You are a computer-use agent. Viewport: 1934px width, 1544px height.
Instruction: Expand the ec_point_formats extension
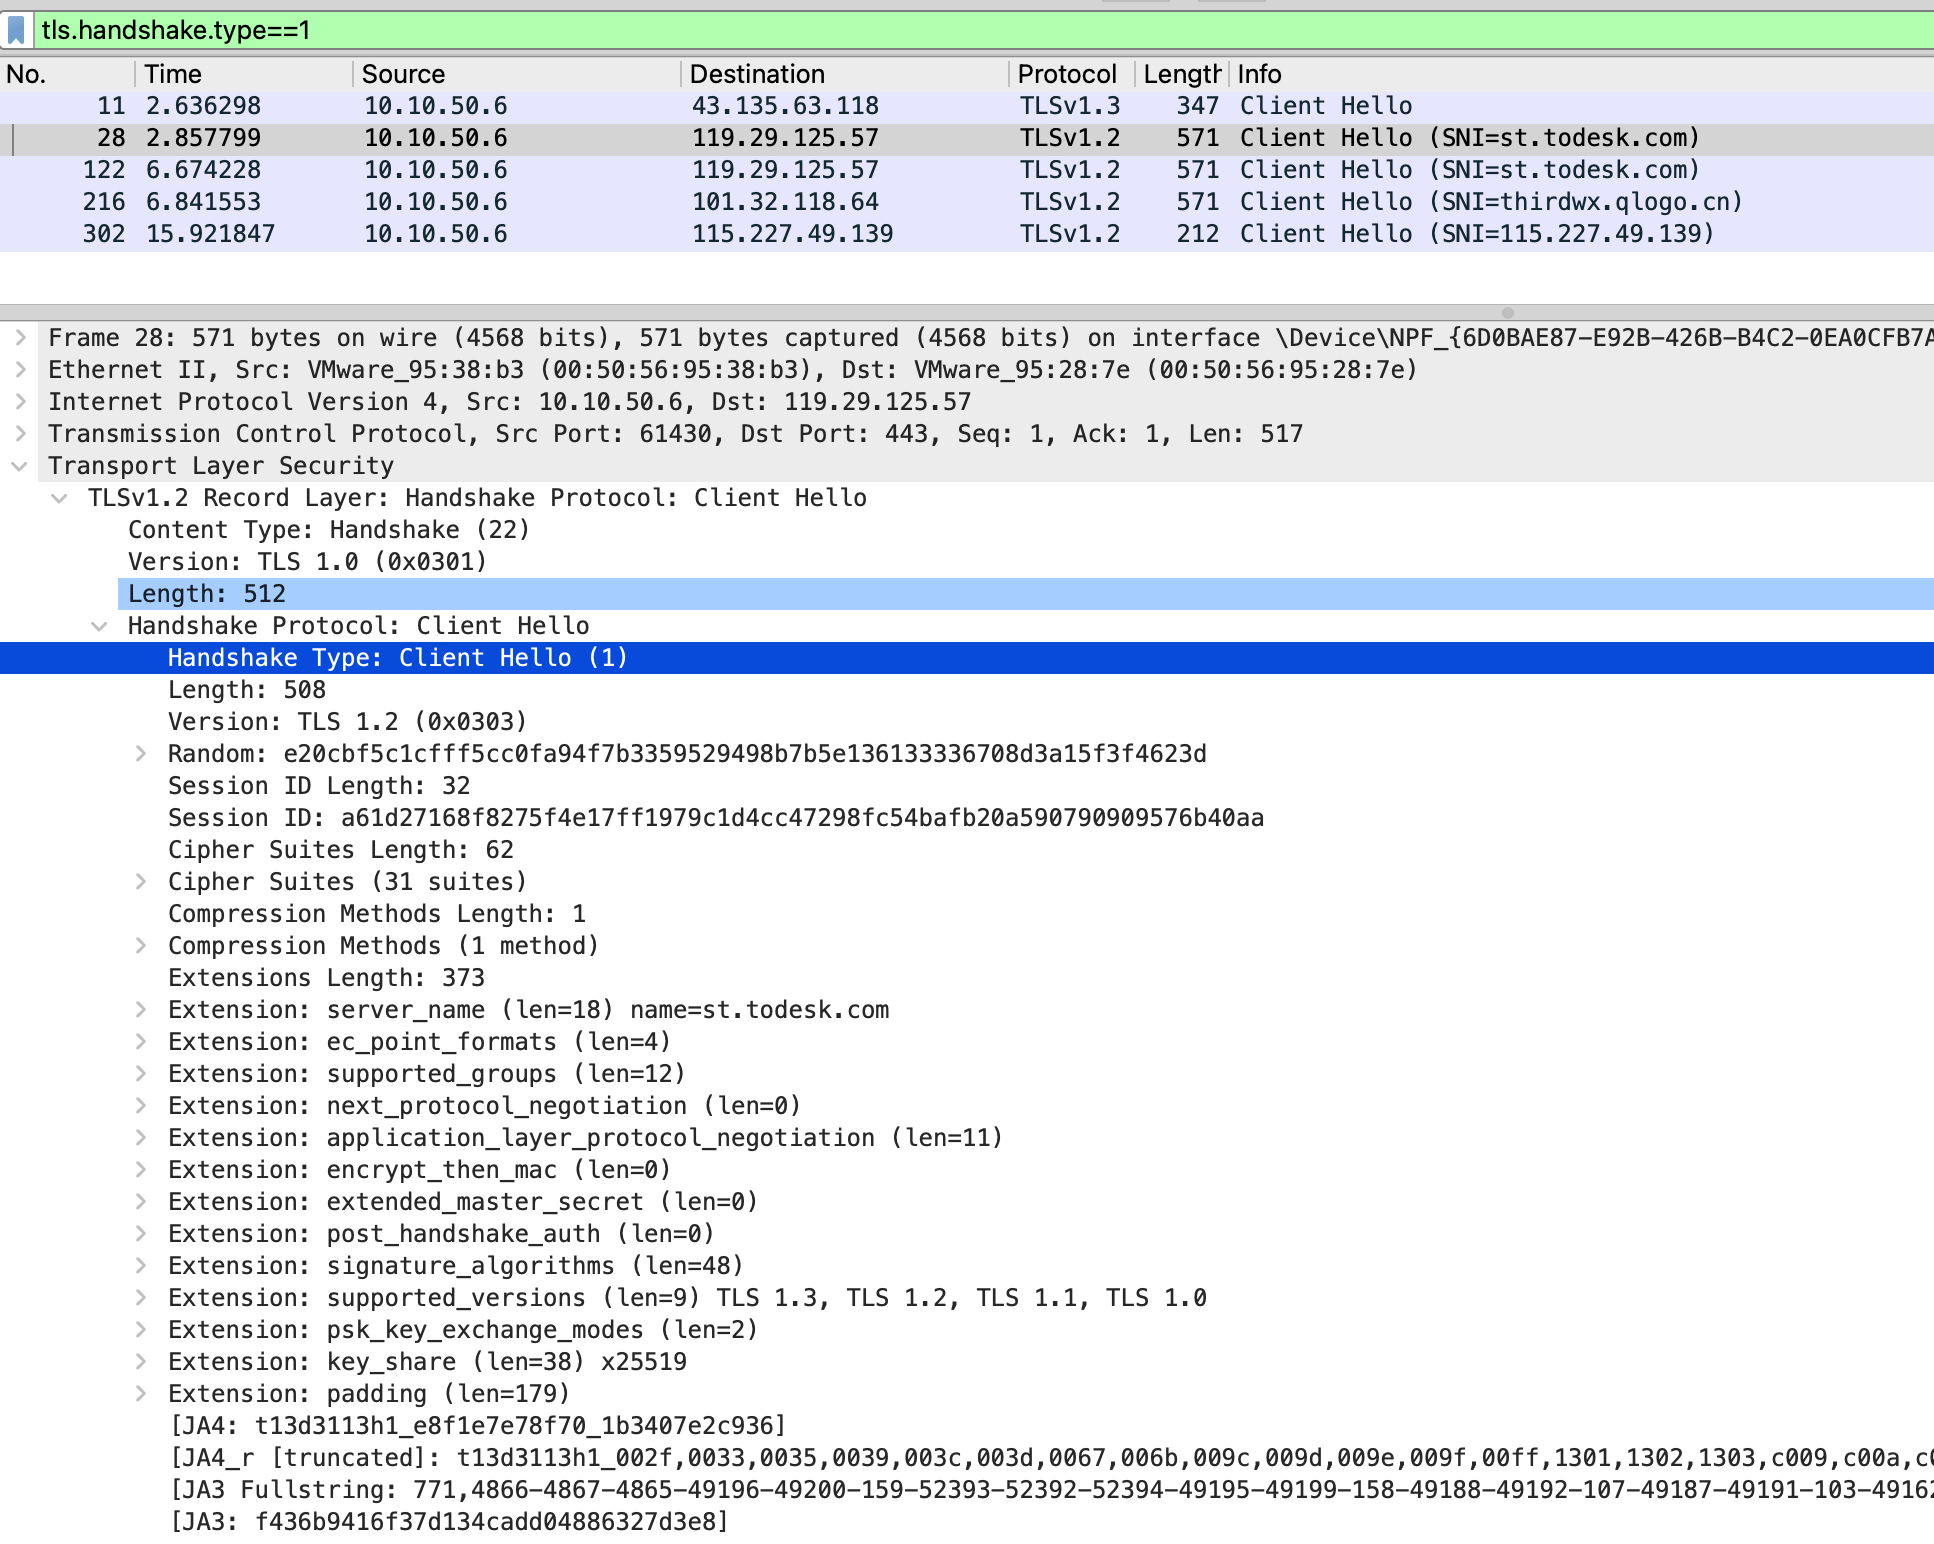pyautogui.click(x=141, y=1042)
